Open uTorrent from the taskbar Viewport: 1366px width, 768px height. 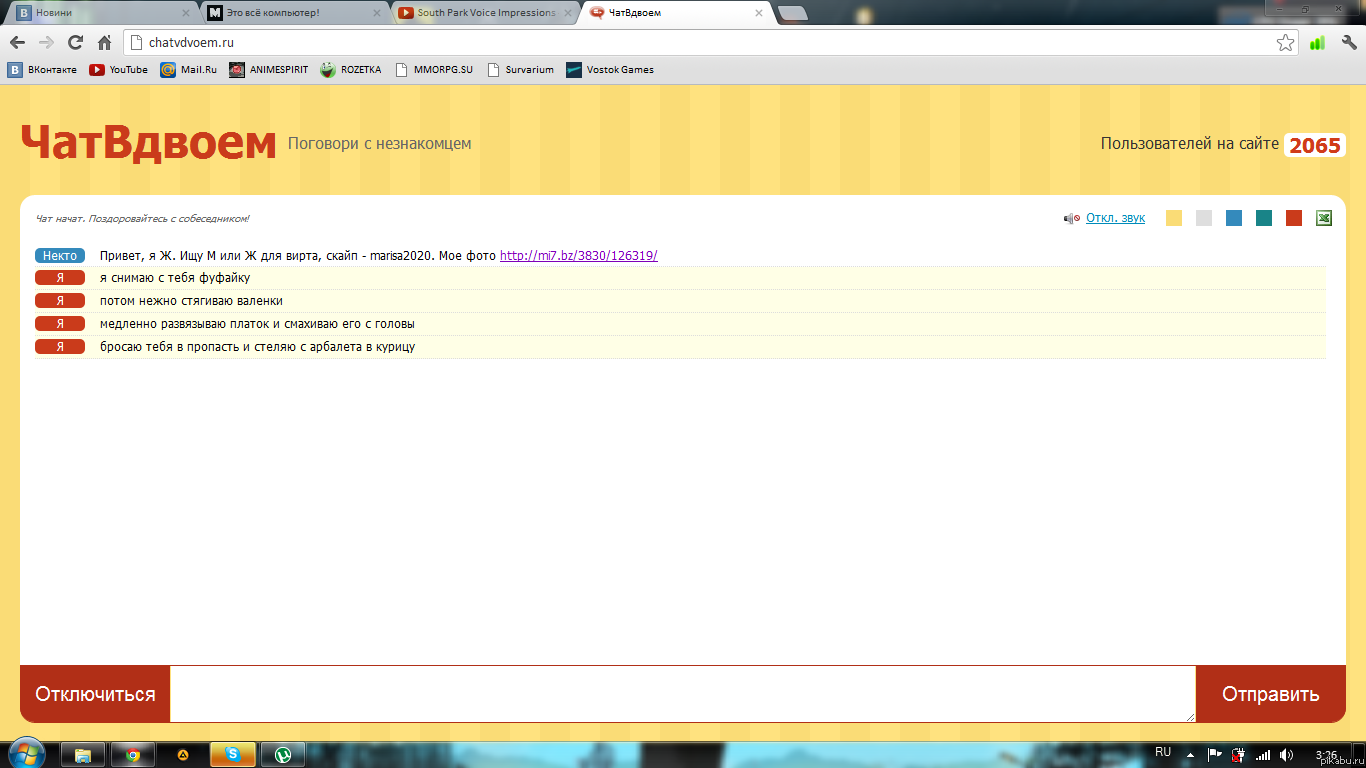point(283,754)
